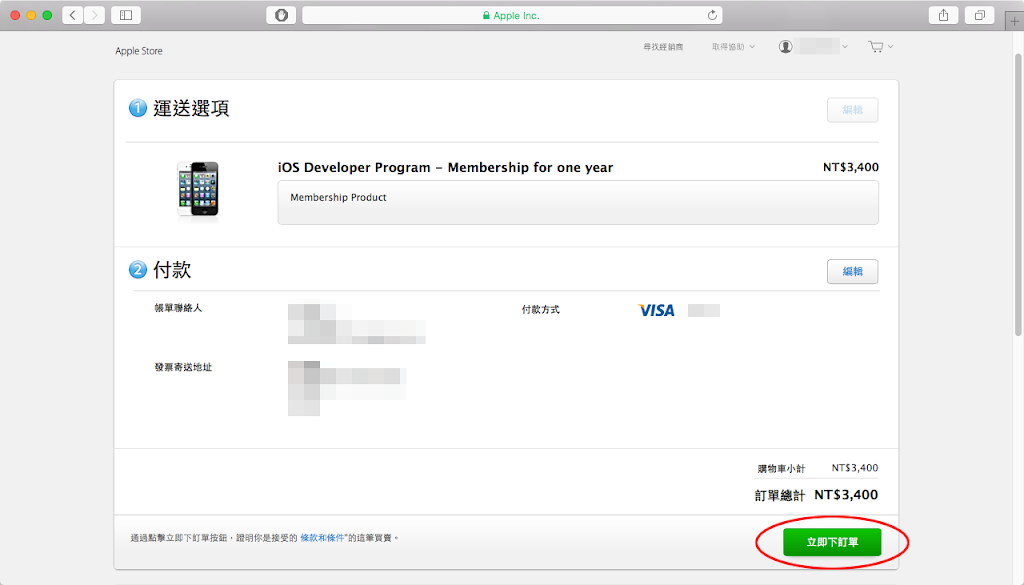Edit the 付款 payment section
1024x585 pixels.
(x=852, y=271)
